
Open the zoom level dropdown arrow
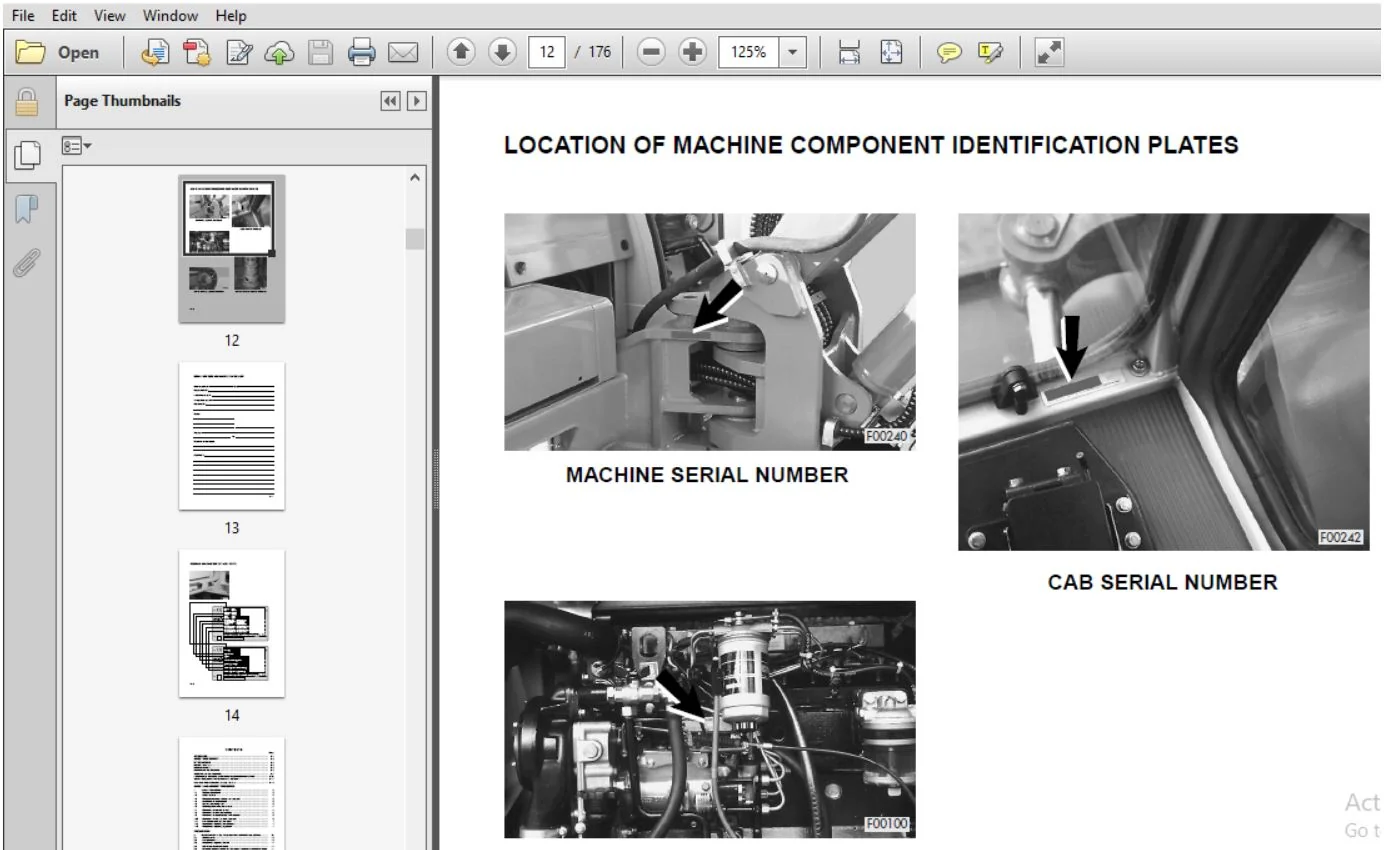(x=792, y=52)
